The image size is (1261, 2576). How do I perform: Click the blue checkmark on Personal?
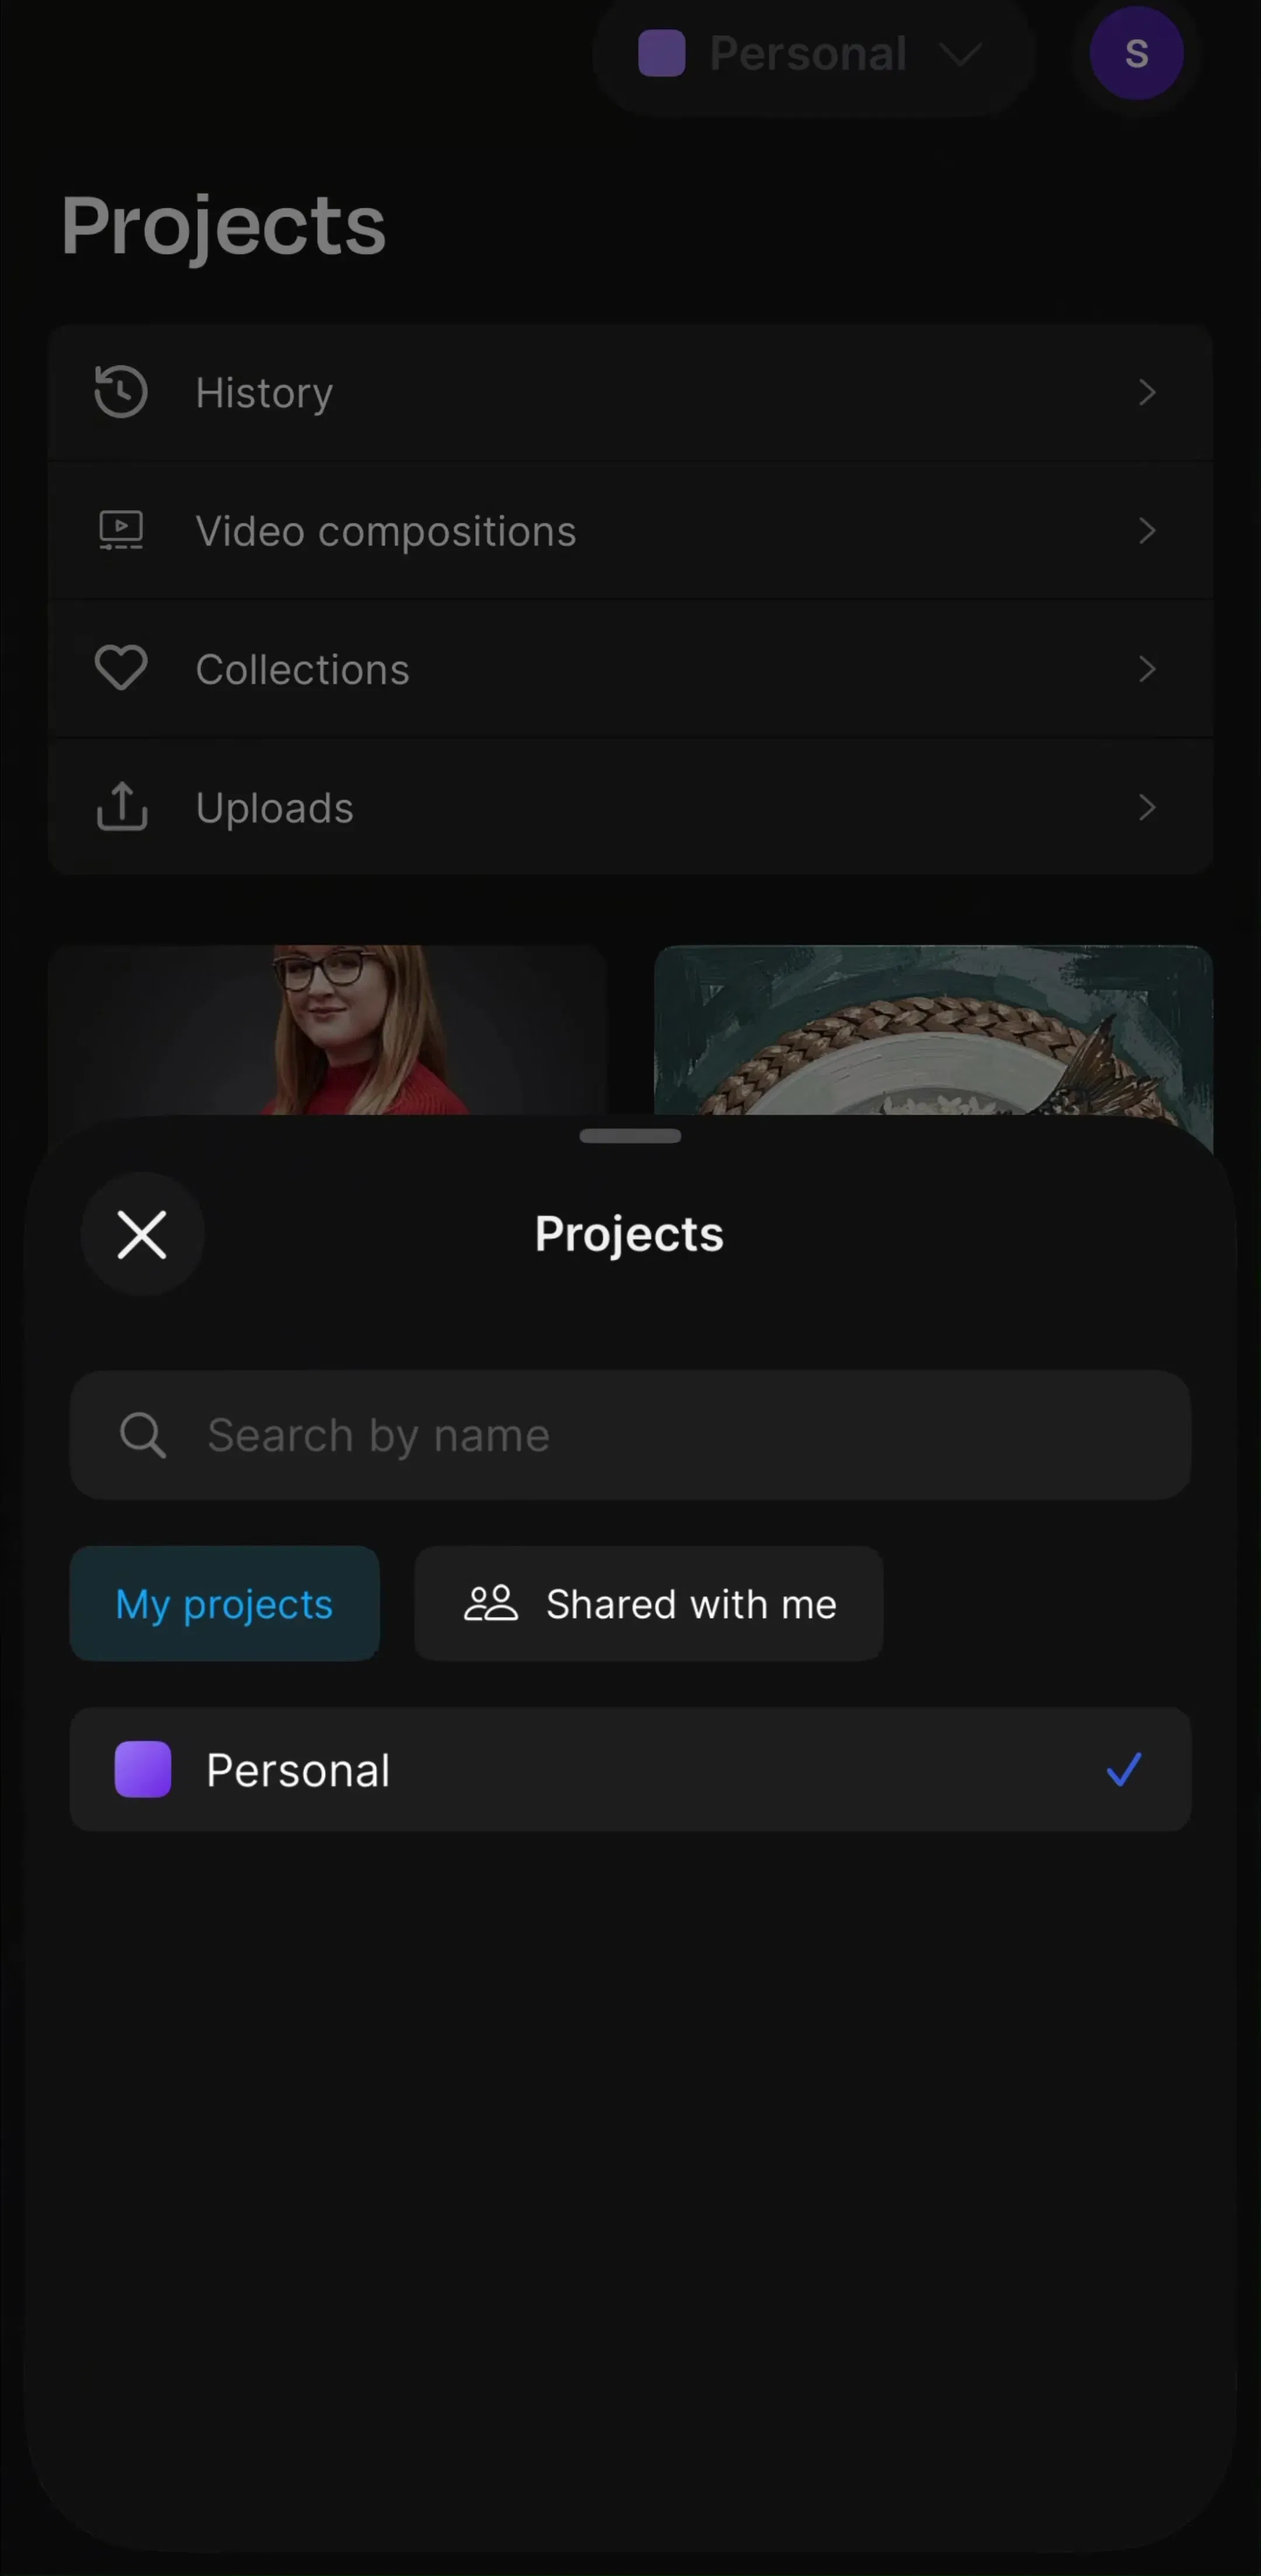[x=1124, y=1770]
